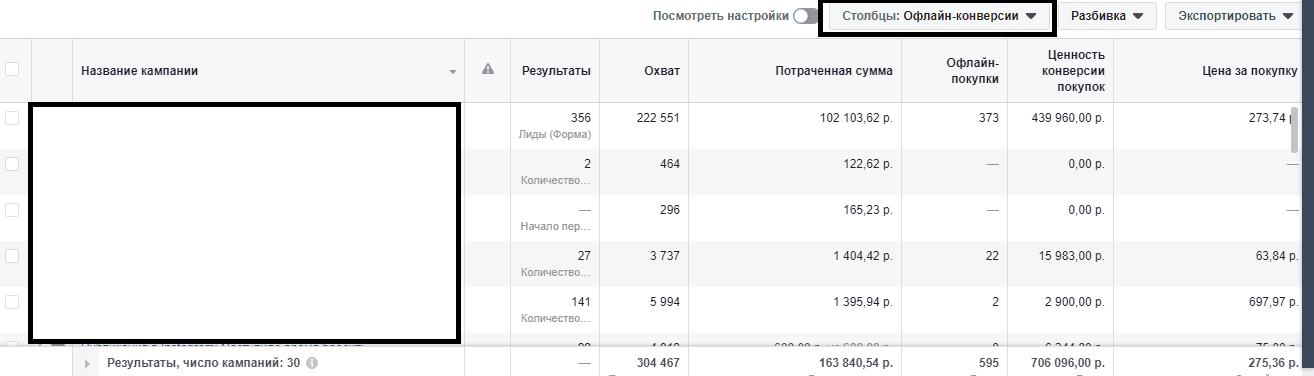Sort by the Охват column header

(662, 70)
